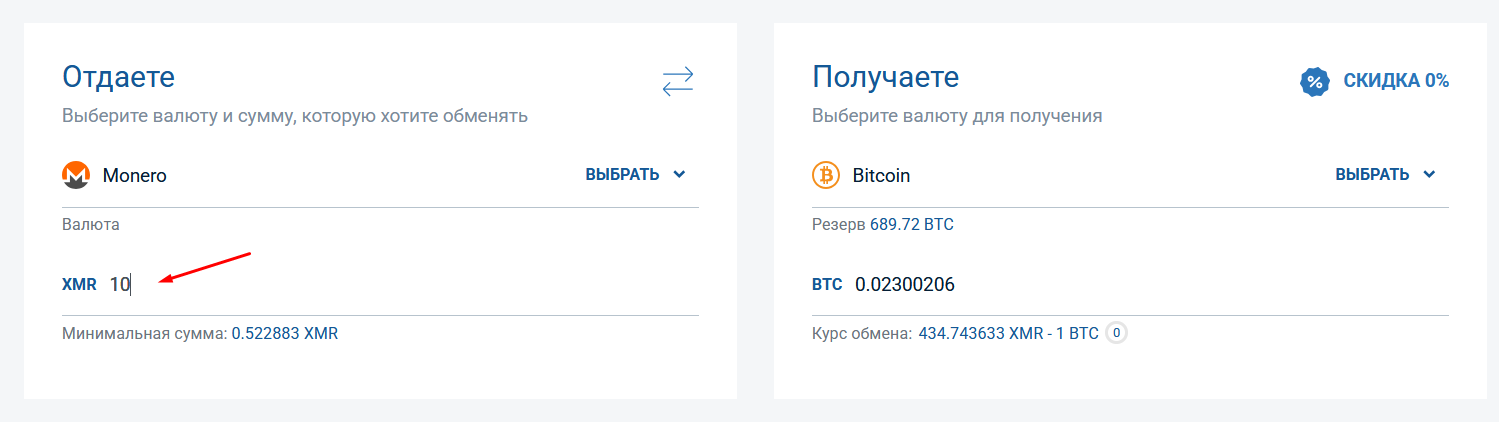Click reserve value 689.72 BTC
The width and height of the screenshot is (1499, 422).
[x=912, y=224]
